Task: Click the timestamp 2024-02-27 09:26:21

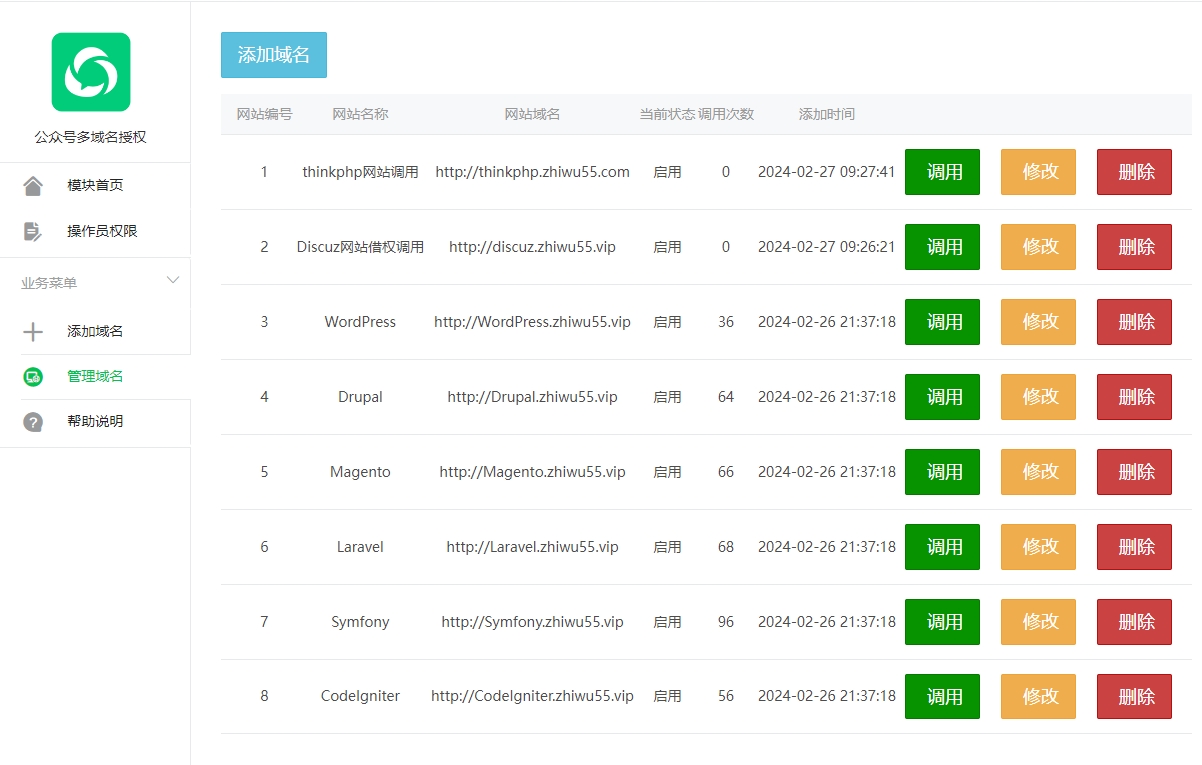Action: [x=827, y=247]
